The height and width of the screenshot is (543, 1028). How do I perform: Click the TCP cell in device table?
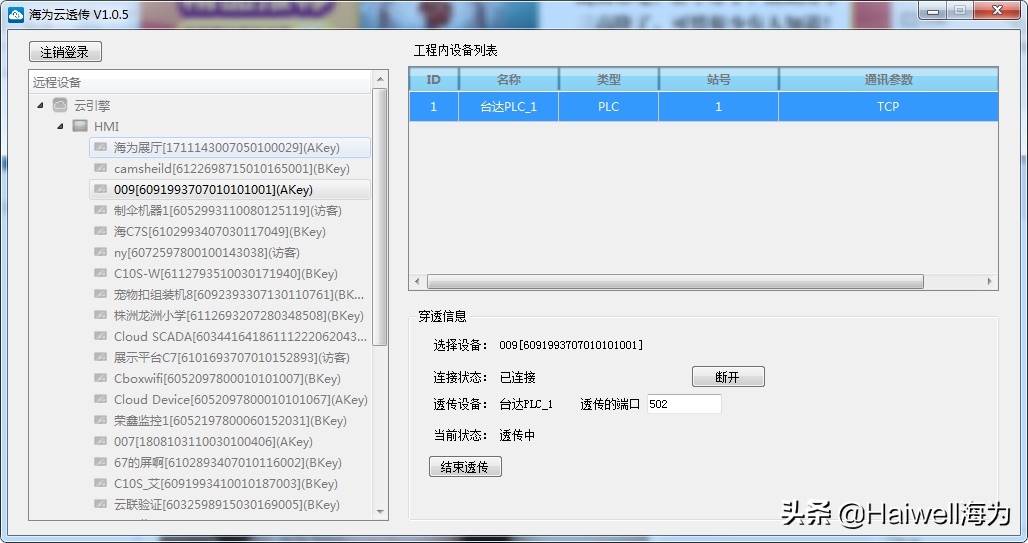888,106
